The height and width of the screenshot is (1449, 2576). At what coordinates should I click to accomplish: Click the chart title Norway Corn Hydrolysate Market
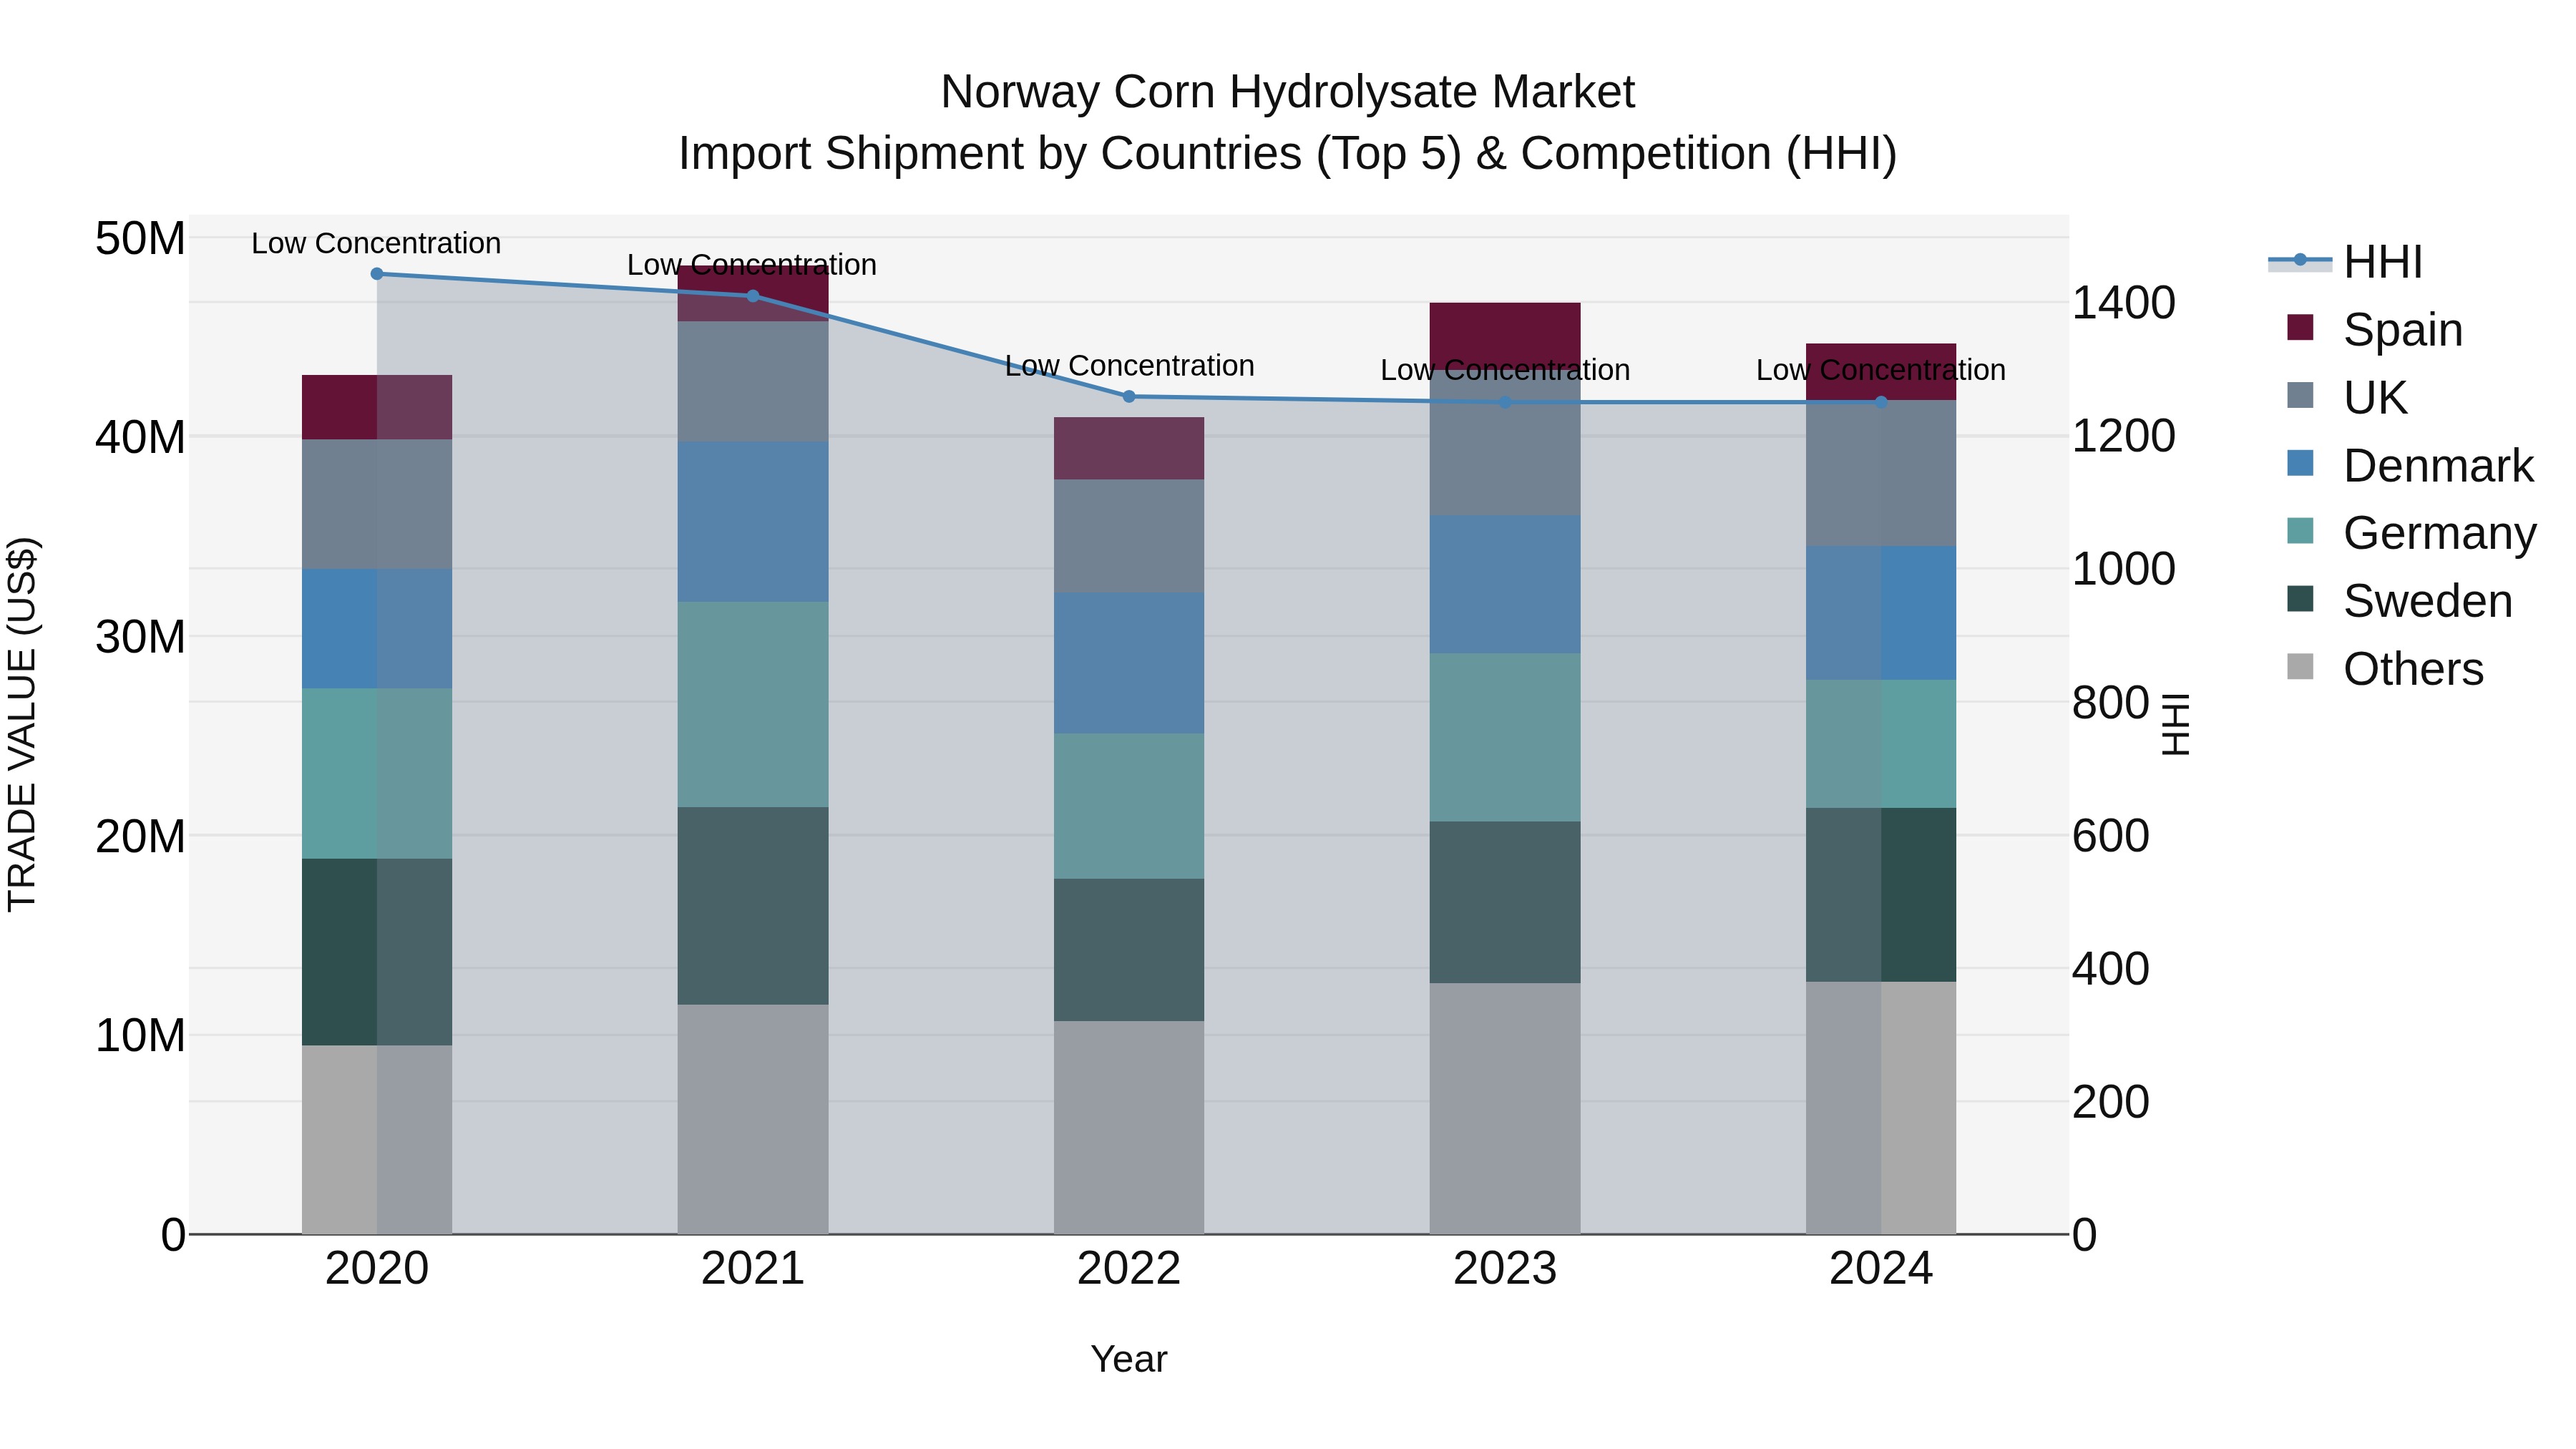click(1288, 92)
